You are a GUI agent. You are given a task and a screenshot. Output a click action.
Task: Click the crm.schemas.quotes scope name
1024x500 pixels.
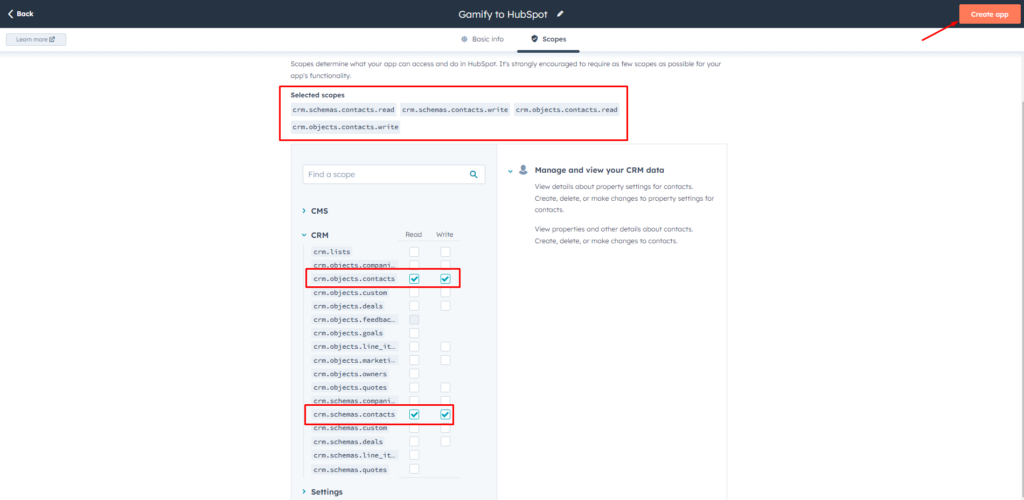pos(350,469)
